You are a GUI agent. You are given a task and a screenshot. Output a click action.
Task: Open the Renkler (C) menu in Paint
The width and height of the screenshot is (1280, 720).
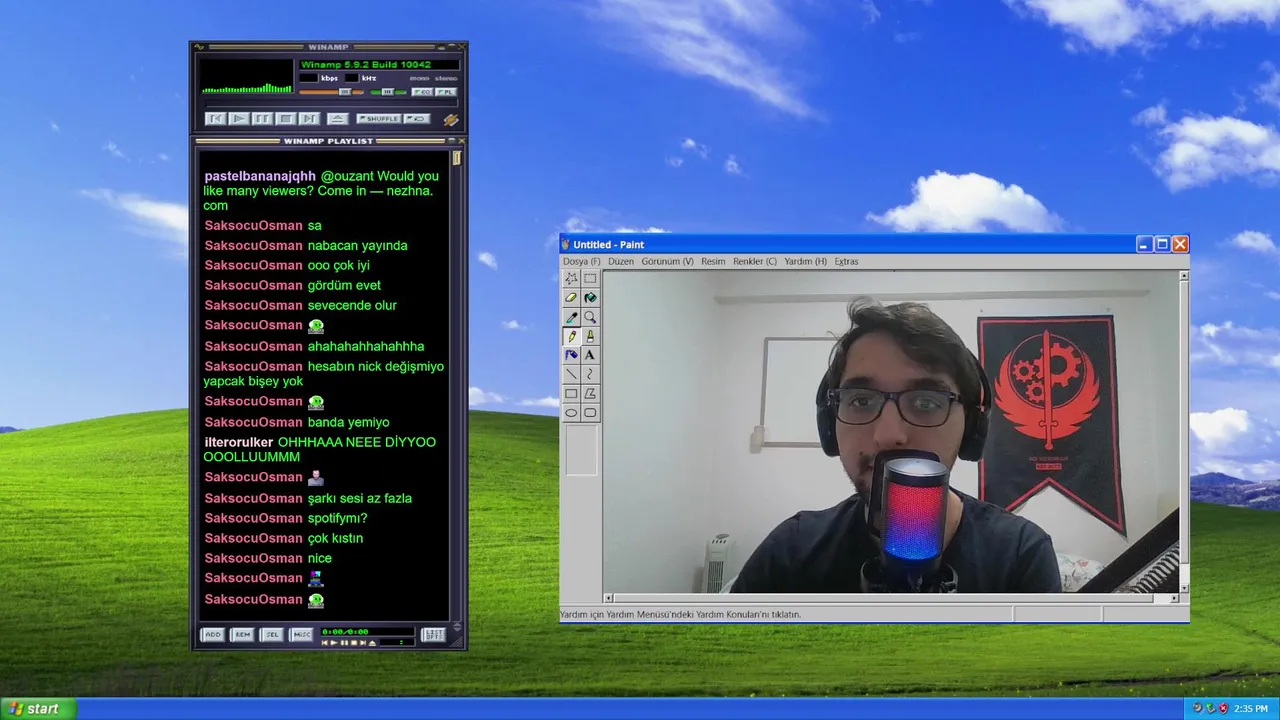pyautogui.click(x=755, y=261)
